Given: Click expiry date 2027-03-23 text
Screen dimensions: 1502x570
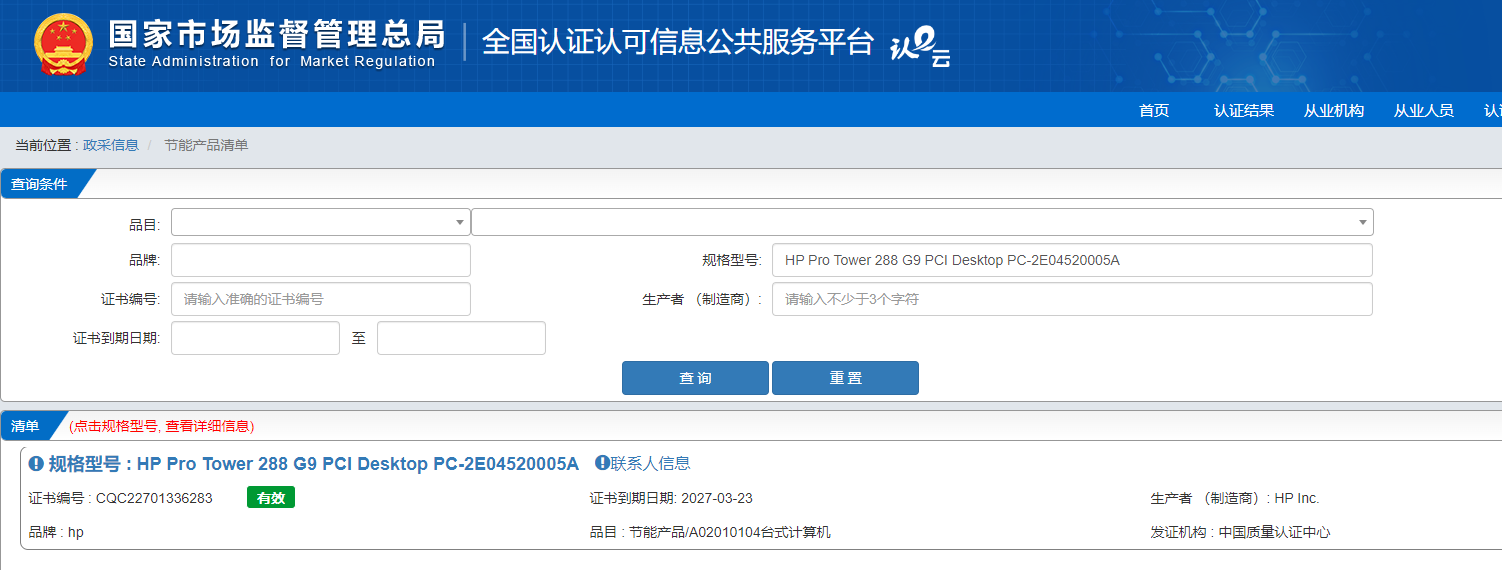Looking at the screenshot, I should click(x=717, y=498).
